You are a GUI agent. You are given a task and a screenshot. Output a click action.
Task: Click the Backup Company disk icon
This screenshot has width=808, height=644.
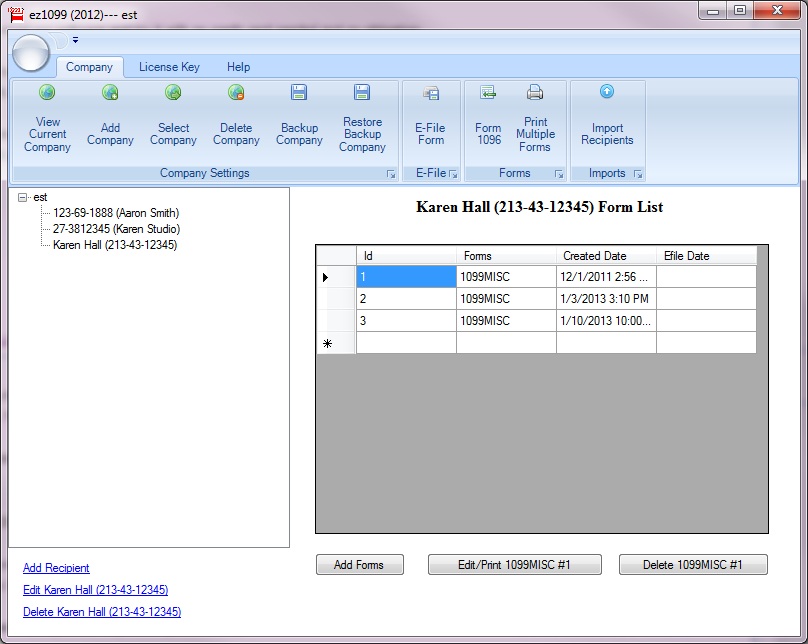coord(299,93)
